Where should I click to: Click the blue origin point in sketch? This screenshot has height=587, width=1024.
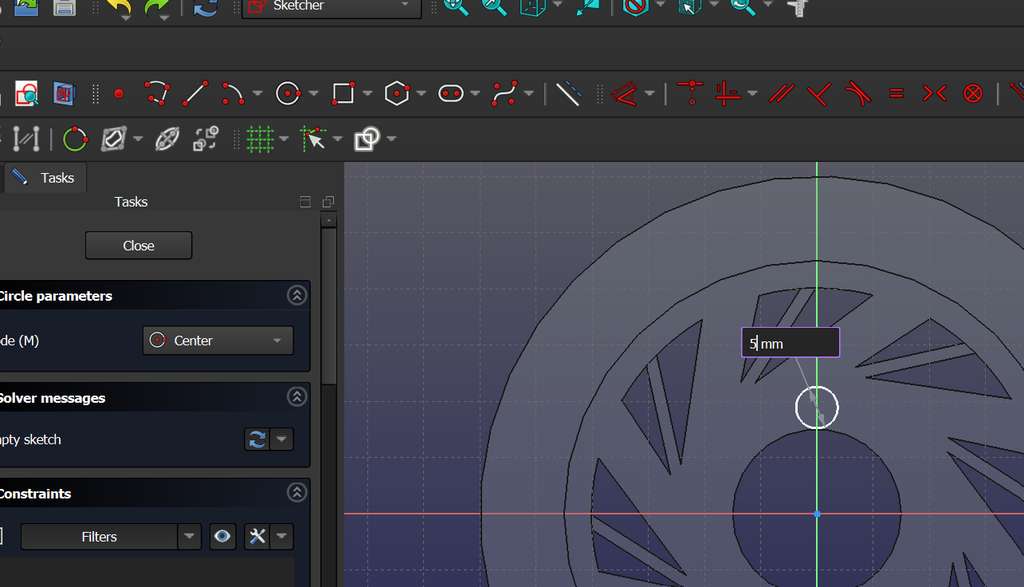tap(817, 514)
